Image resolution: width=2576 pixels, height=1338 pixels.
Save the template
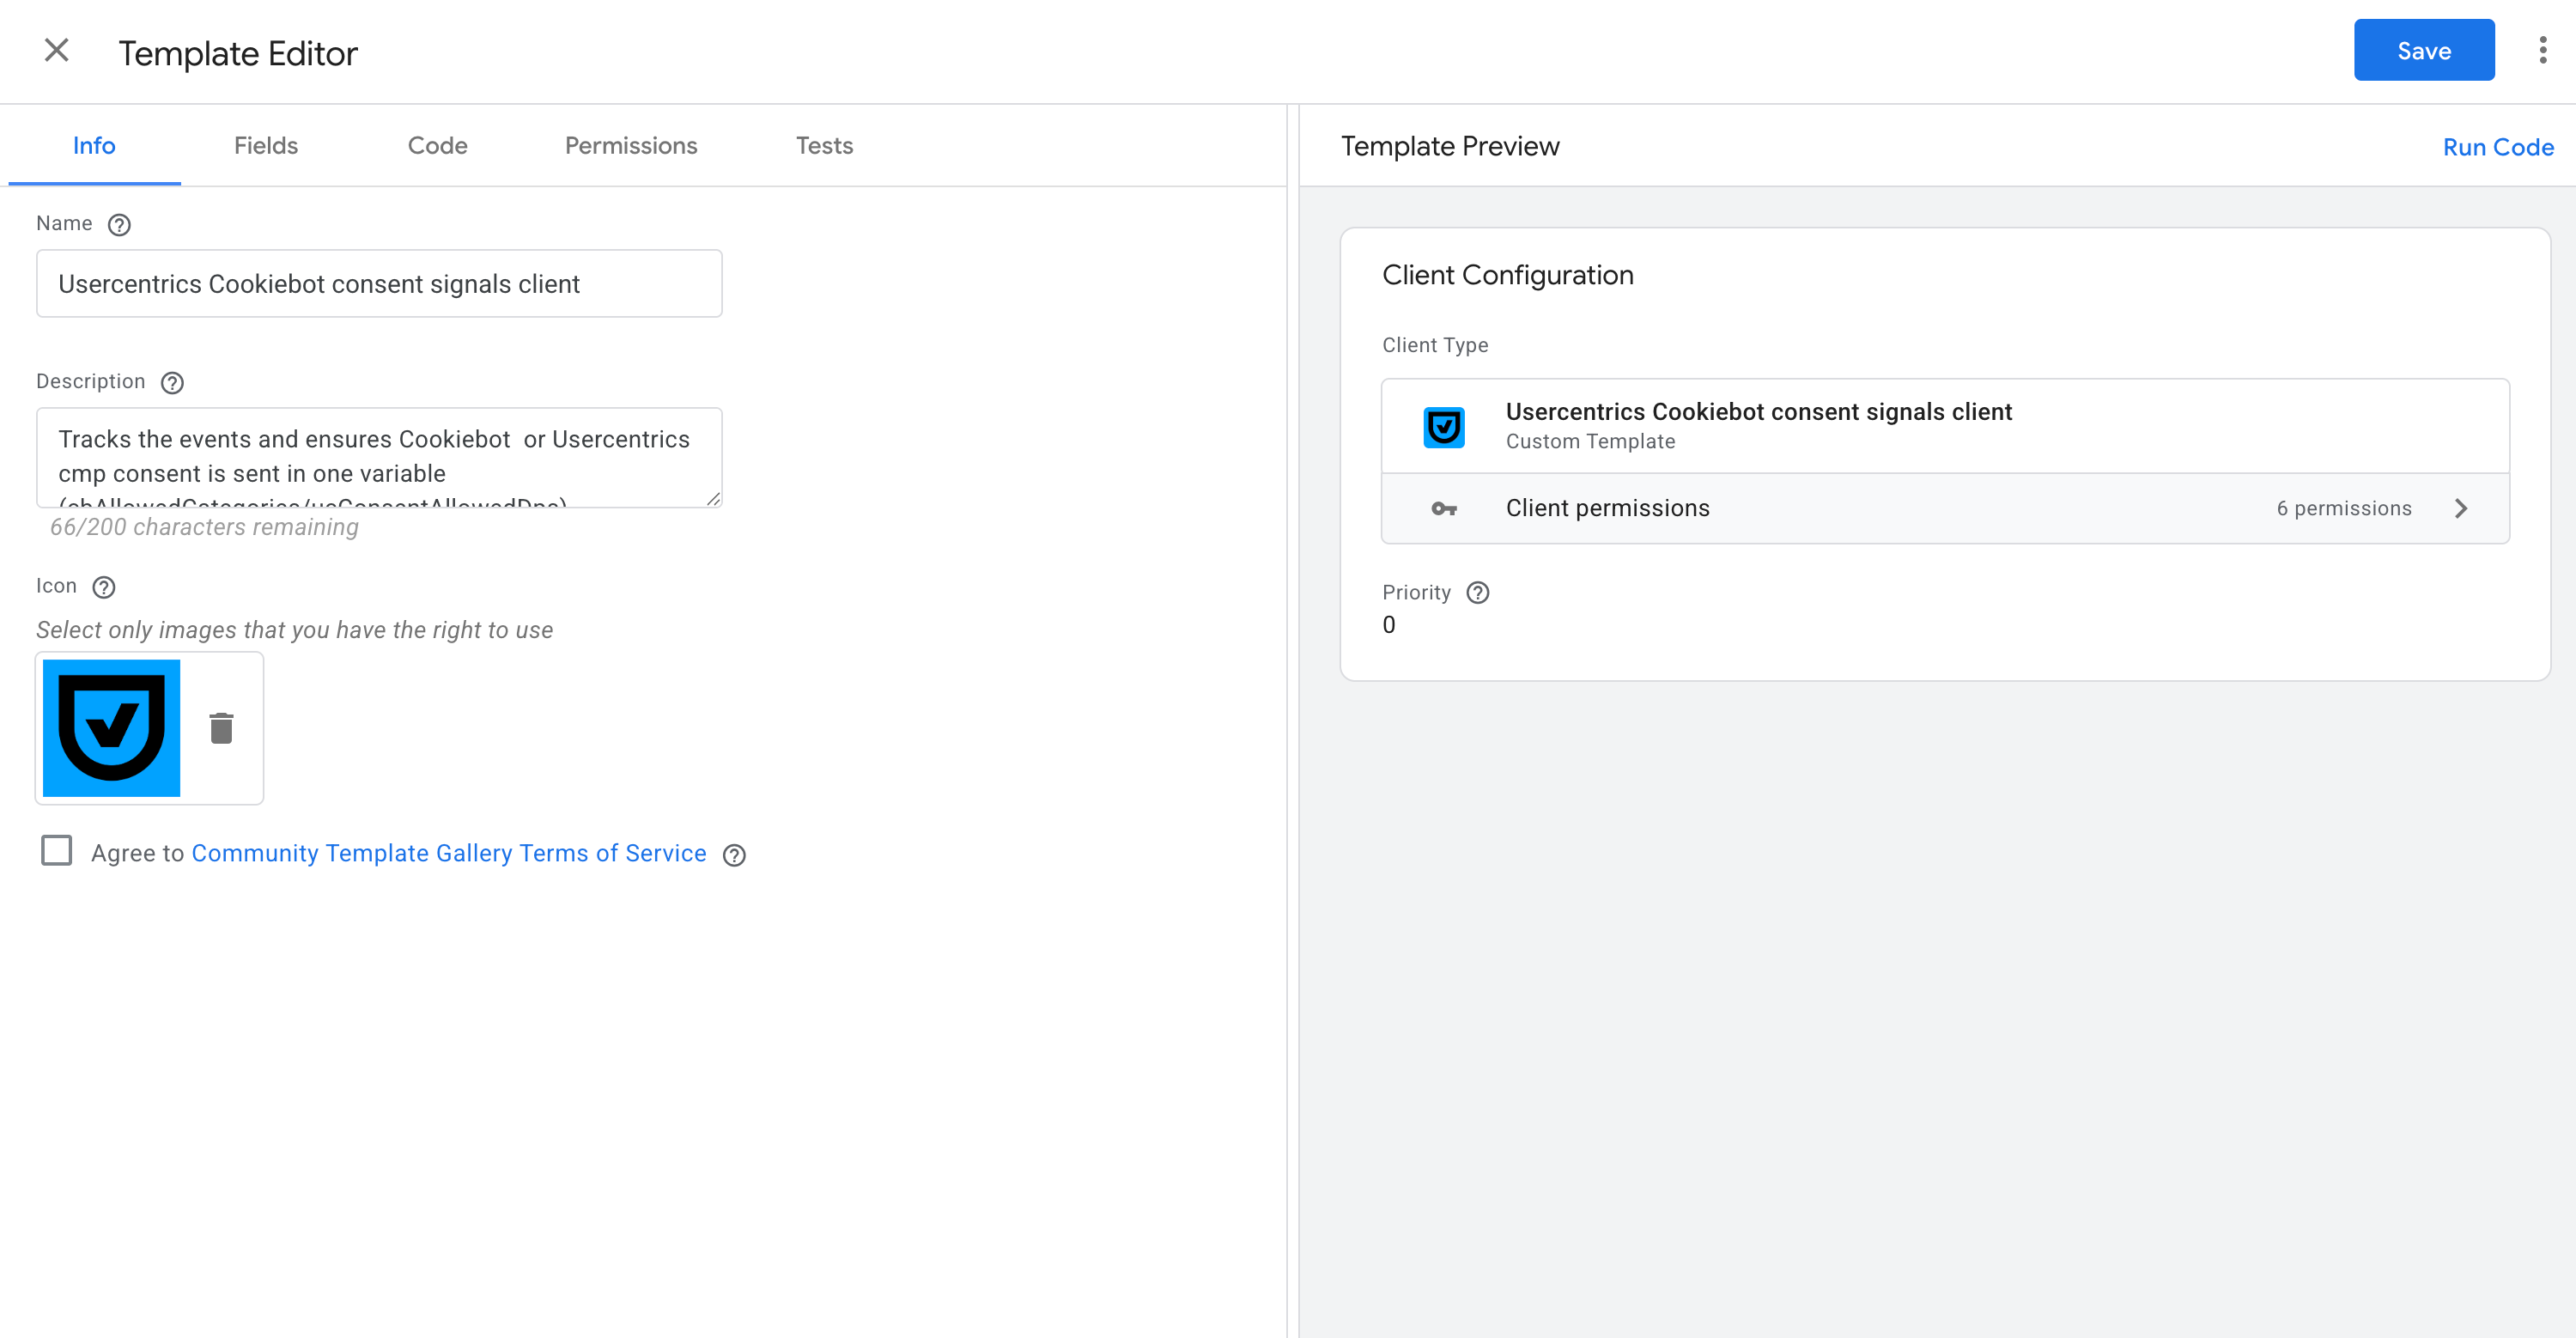2423,50
